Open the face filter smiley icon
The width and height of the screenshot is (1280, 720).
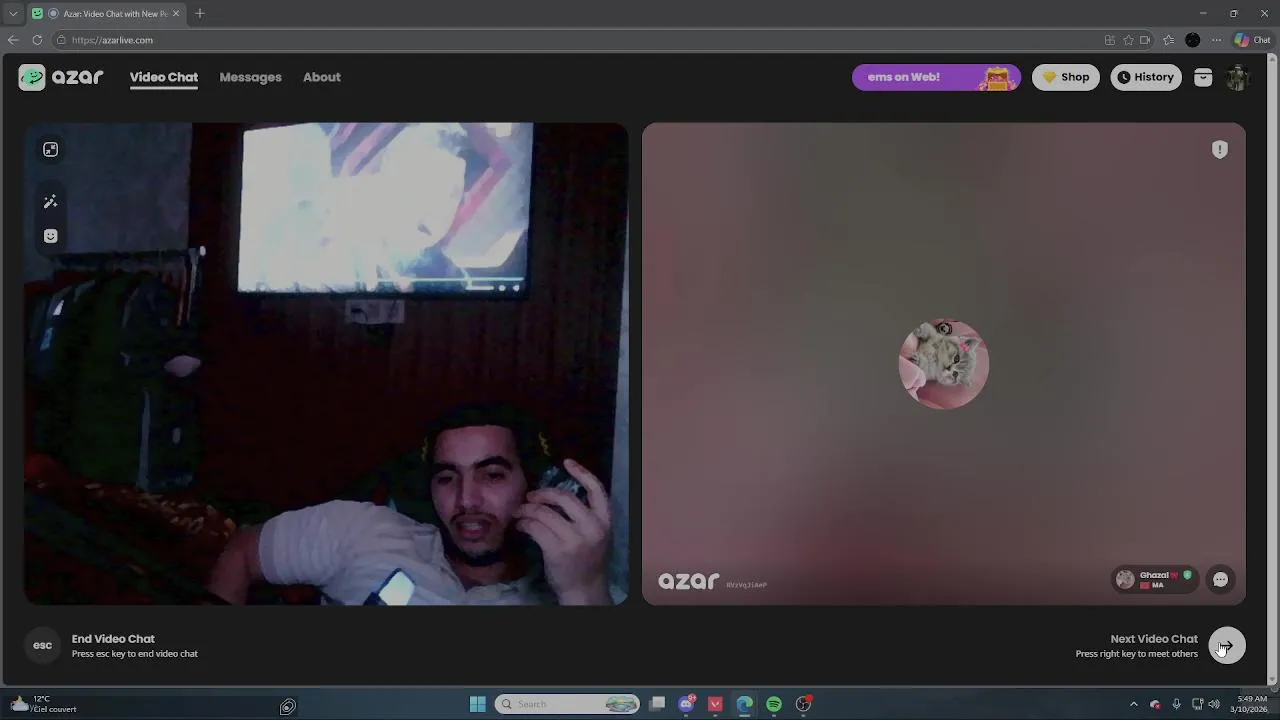click(x=51, y=236)
